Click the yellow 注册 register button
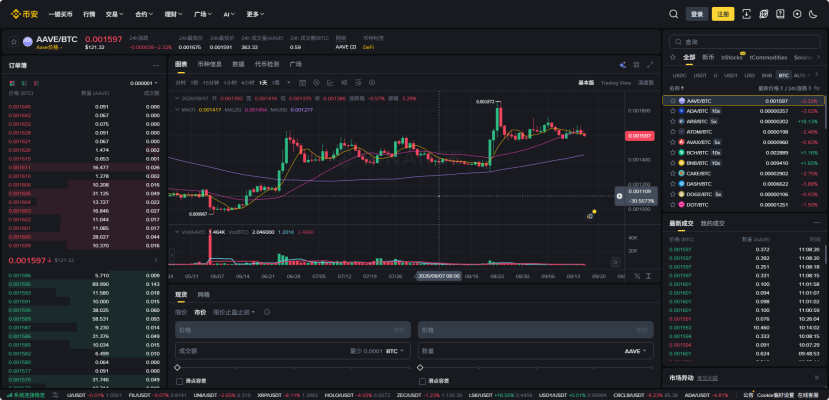Viewport: 829px width, 400px height. (723, 14)
